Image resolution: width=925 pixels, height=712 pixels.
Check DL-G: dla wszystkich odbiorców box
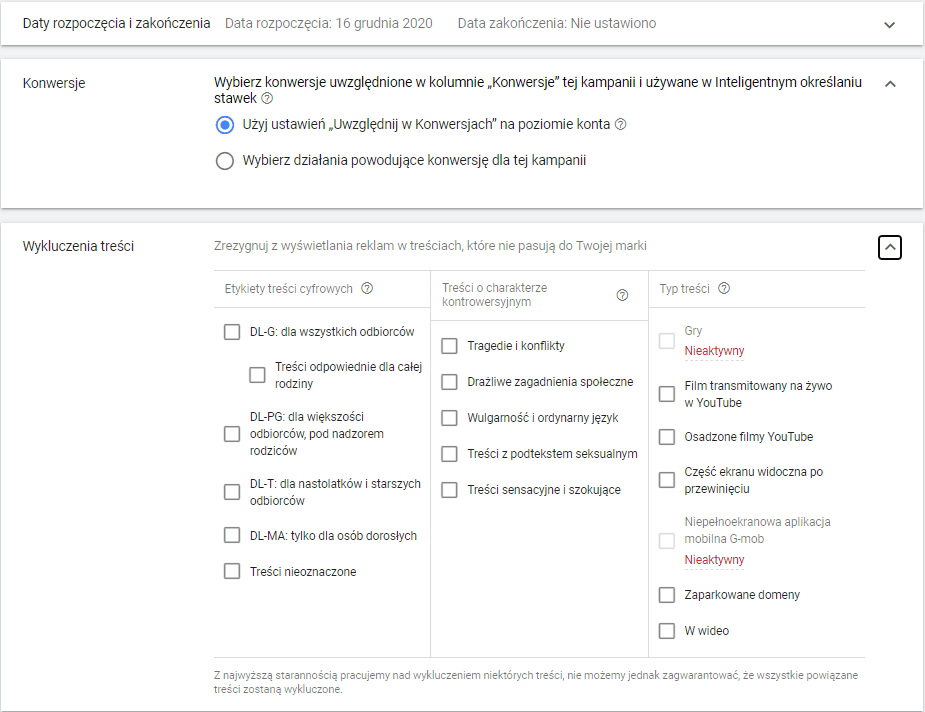tap(232, 332)
